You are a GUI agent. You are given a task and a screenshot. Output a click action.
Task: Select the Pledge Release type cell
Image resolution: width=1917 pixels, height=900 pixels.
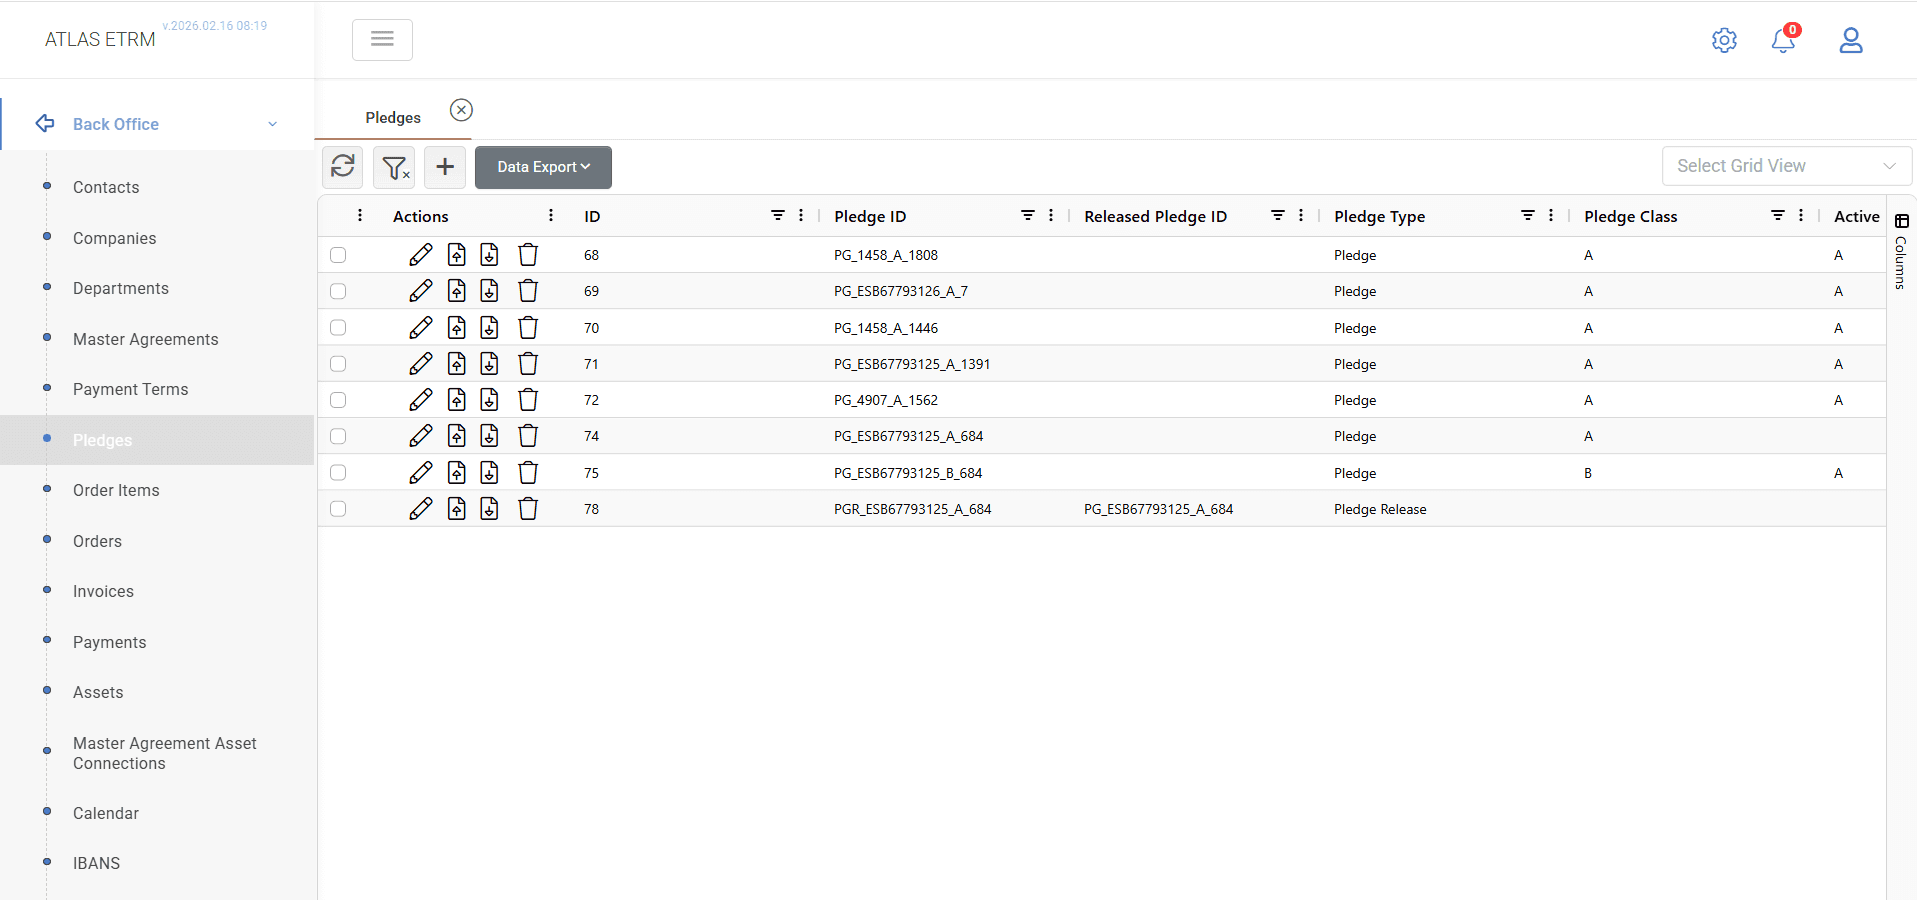1380,509
